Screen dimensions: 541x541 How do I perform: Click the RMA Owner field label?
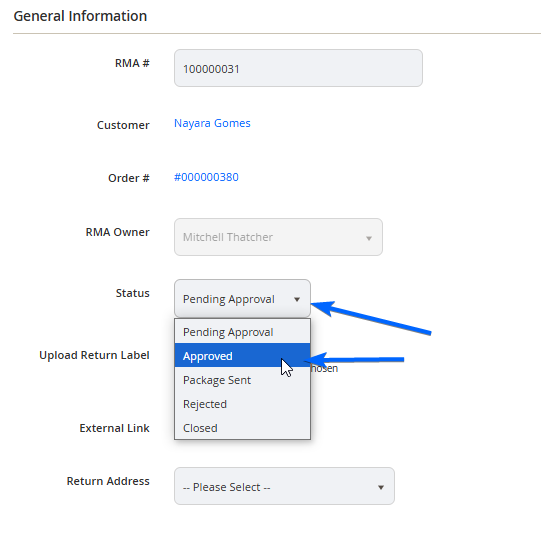(117, 232)
